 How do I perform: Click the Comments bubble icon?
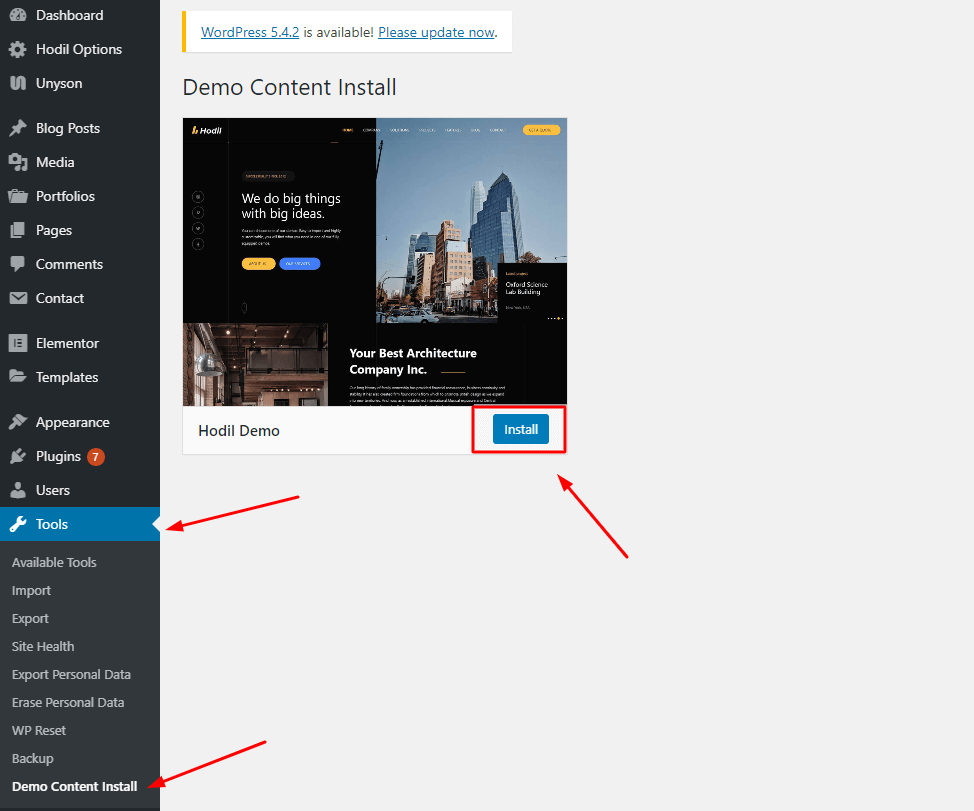(18, 264)
